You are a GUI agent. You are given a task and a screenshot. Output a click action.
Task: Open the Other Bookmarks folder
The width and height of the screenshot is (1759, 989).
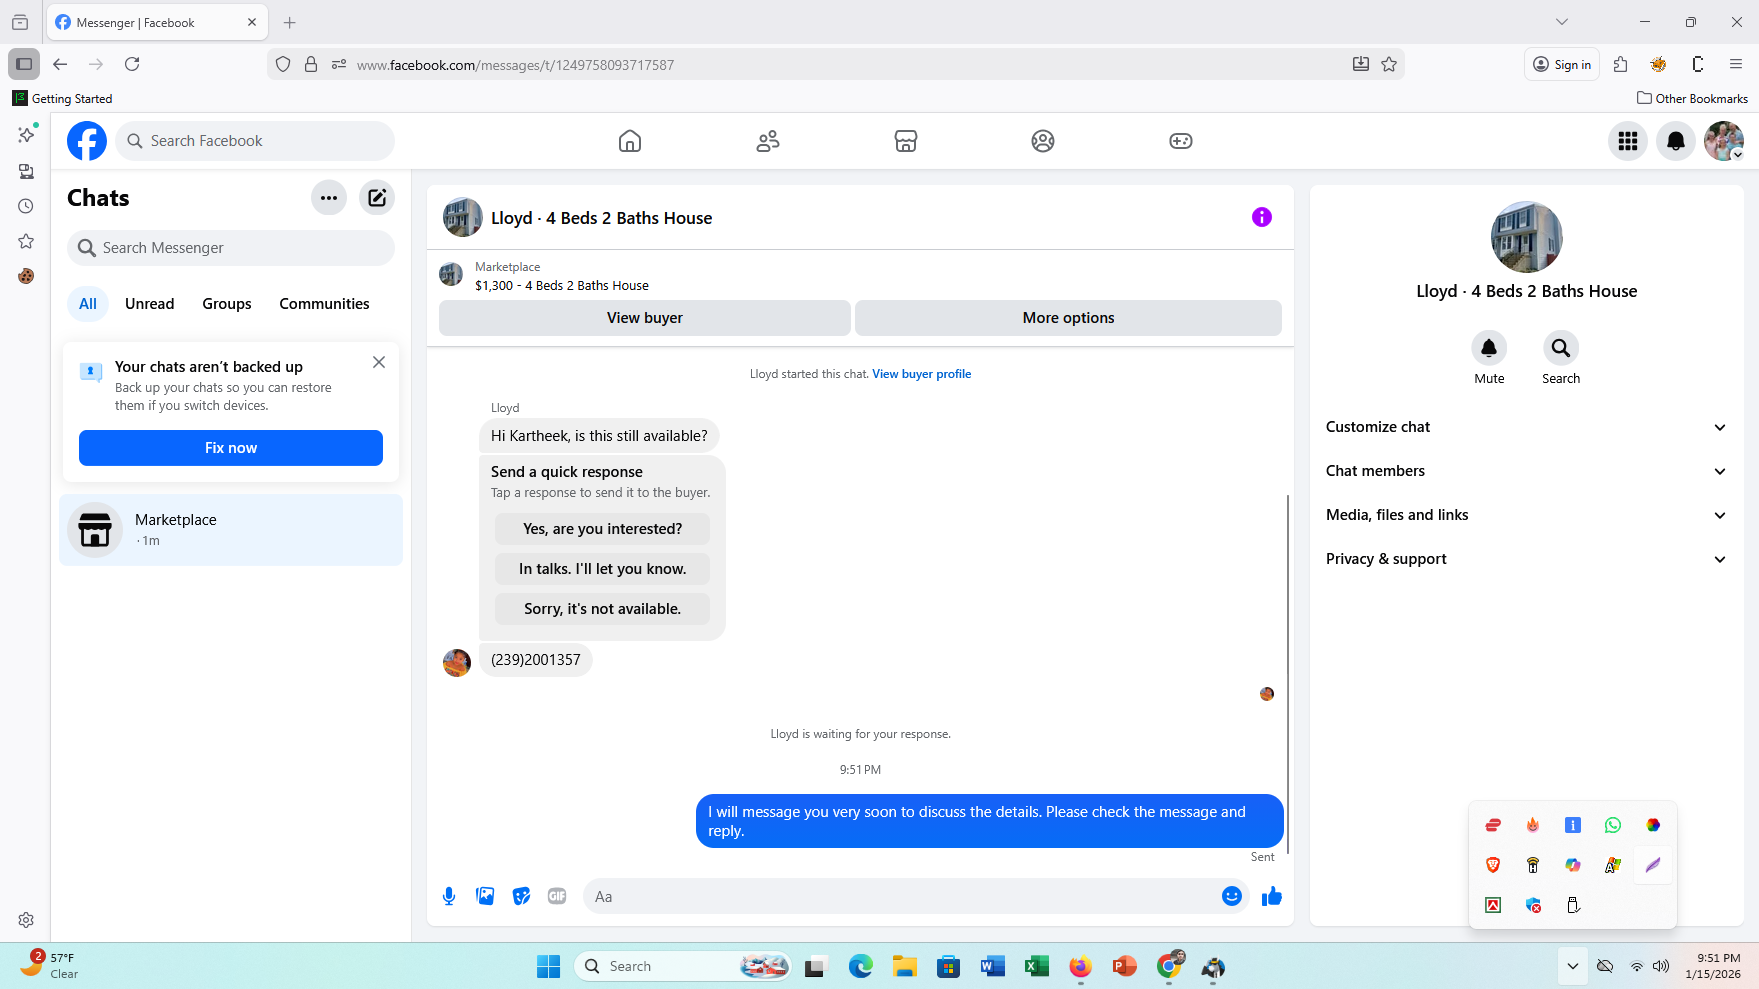(x=1692, y=98)
